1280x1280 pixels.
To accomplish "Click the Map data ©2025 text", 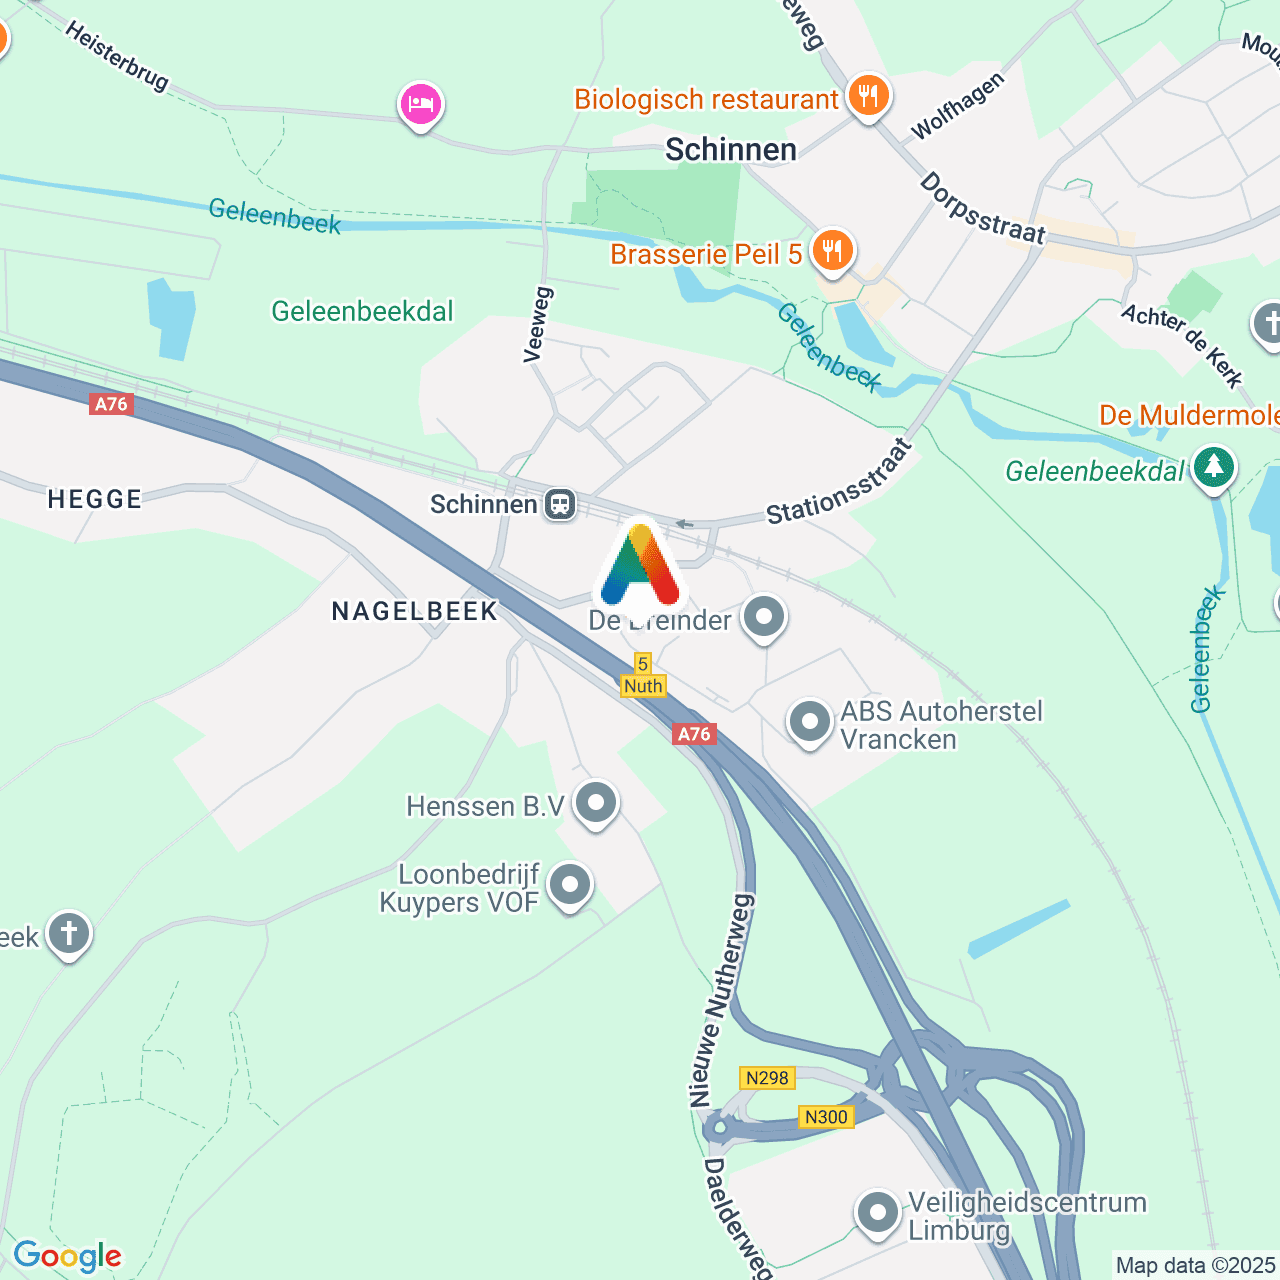I will pyautogui.click(x=1195, y=1266).
